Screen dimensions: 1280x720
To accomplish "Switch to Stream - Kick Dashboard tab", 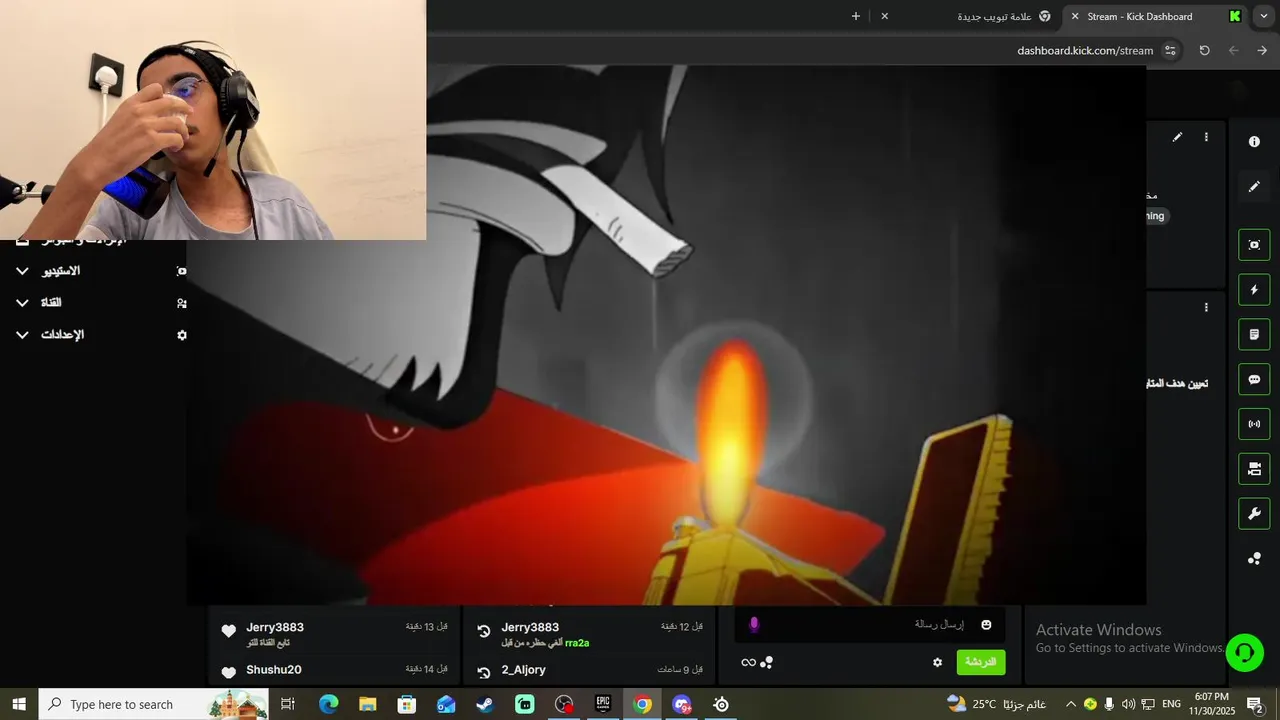I will tap(1155, 16).
